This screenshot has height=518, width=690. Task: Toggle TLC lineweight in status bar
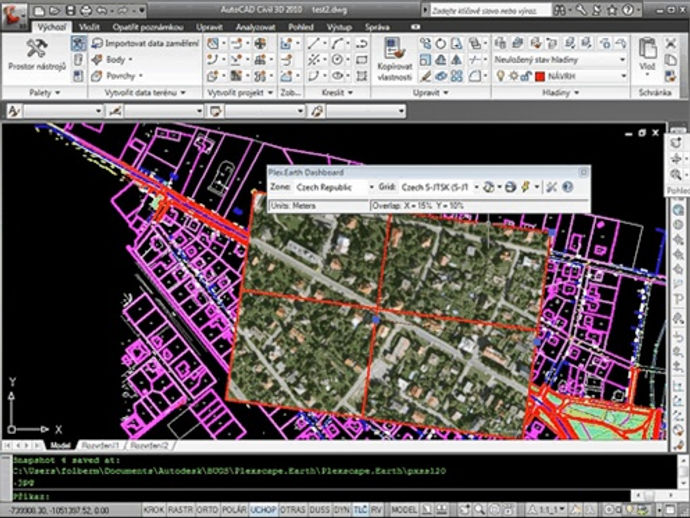[x=361, y=510]
